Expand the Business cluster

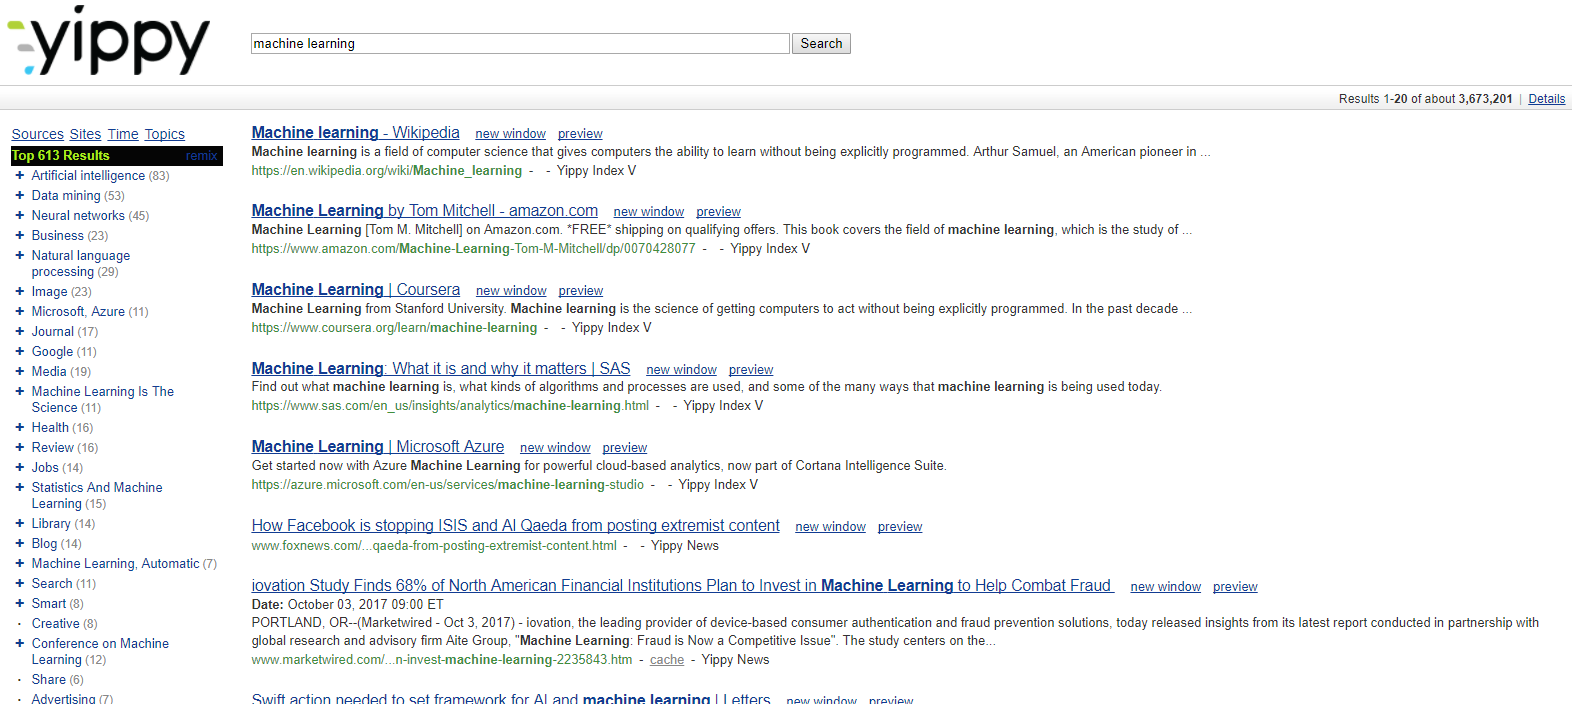click(19, 235)
